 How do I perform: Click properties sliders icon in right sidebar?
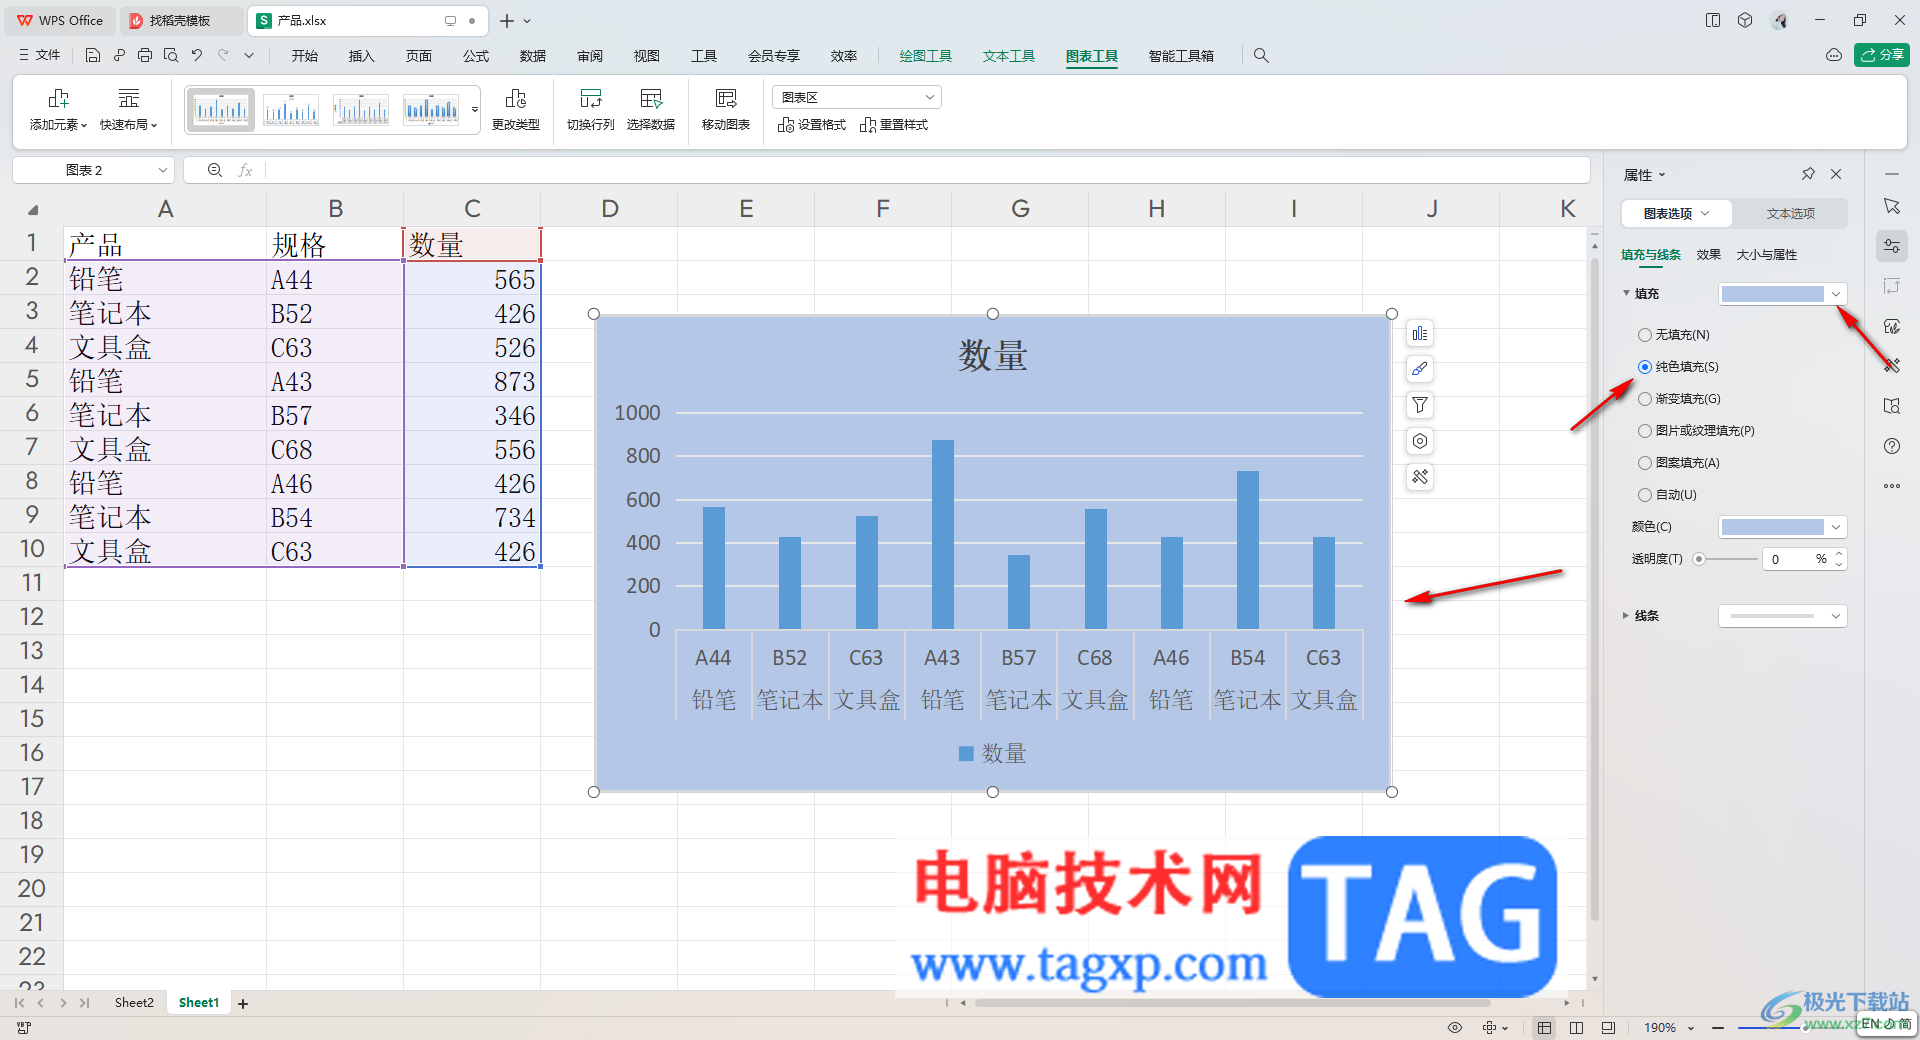[x=1892, y=246]
